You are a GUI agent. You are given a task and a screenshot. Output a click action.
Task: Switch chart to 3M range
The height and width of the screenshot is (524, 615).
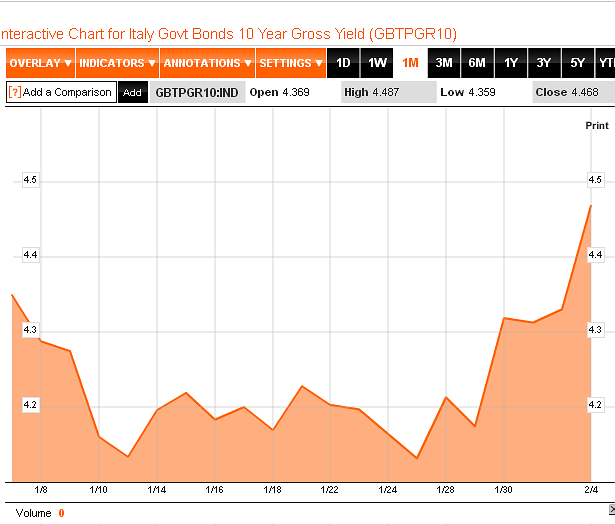(444, 63)
